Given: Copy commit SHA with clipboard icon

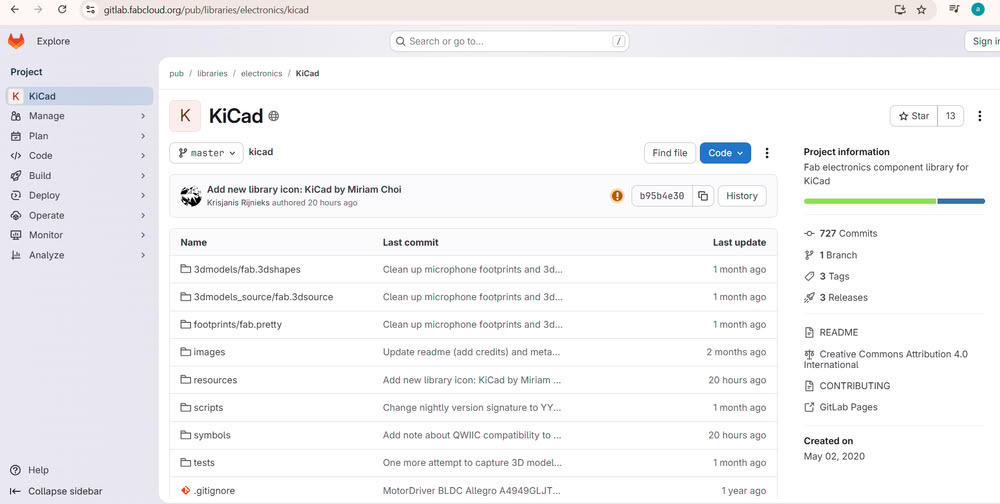Looking at the screenshot, I should pos(703,196).
